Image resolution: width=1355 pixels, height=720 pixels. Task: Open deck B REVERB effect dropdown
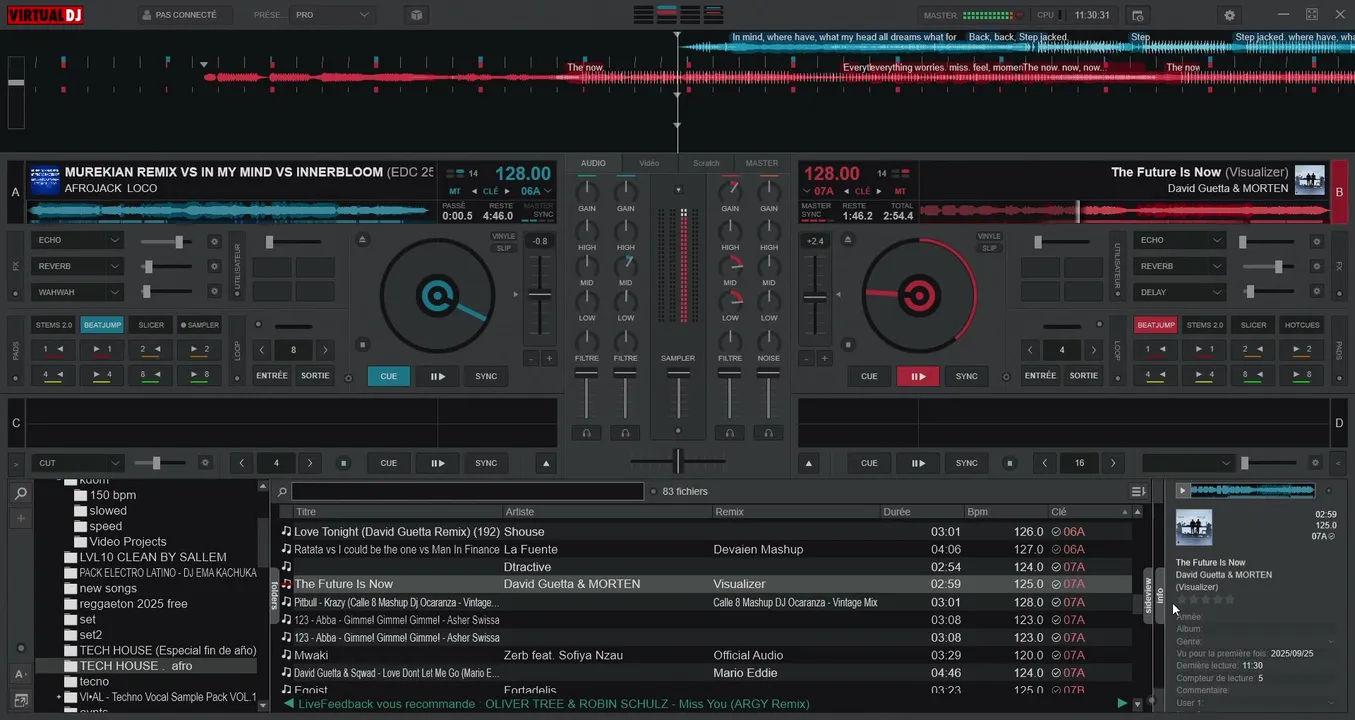coord(1180,267)
